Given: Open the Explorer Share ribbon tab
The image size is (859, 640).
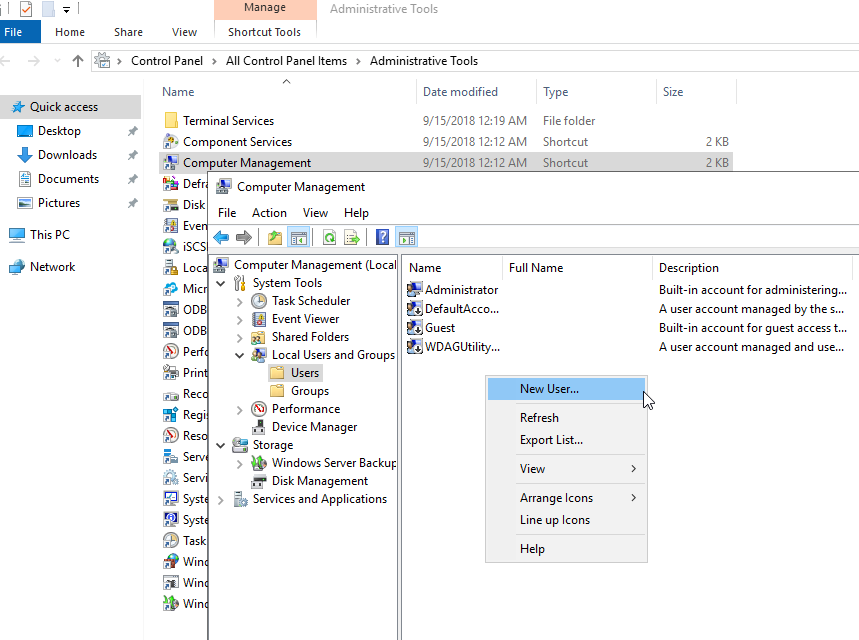Looking at the screenshot, I should tap(128, 32).
